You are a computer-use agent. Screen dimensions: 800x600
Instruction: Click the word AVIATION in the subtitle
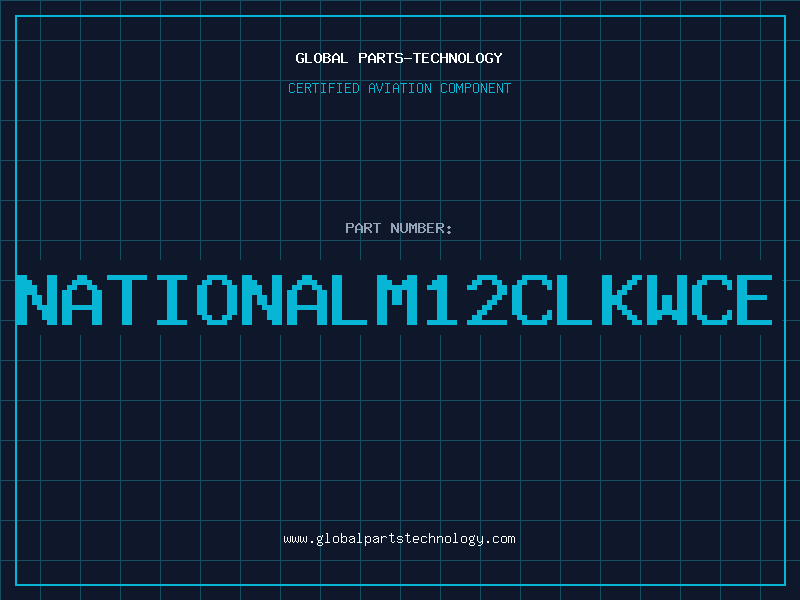[x=399, y=88]
